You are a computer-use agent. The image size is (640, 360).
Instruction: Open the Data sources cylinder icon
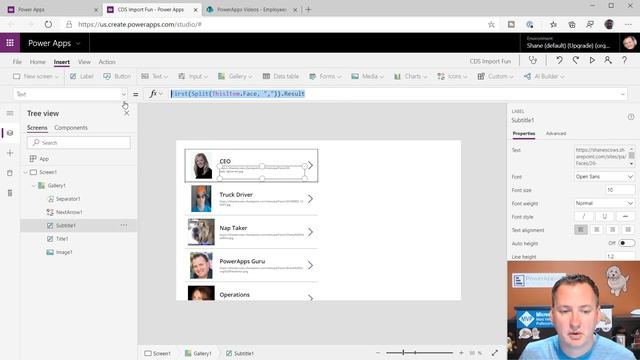(10, 173)
